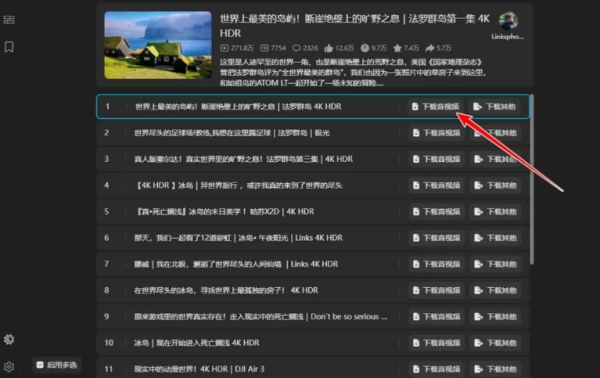Select row 4 title 【4K HDR】冰岛

239,186
